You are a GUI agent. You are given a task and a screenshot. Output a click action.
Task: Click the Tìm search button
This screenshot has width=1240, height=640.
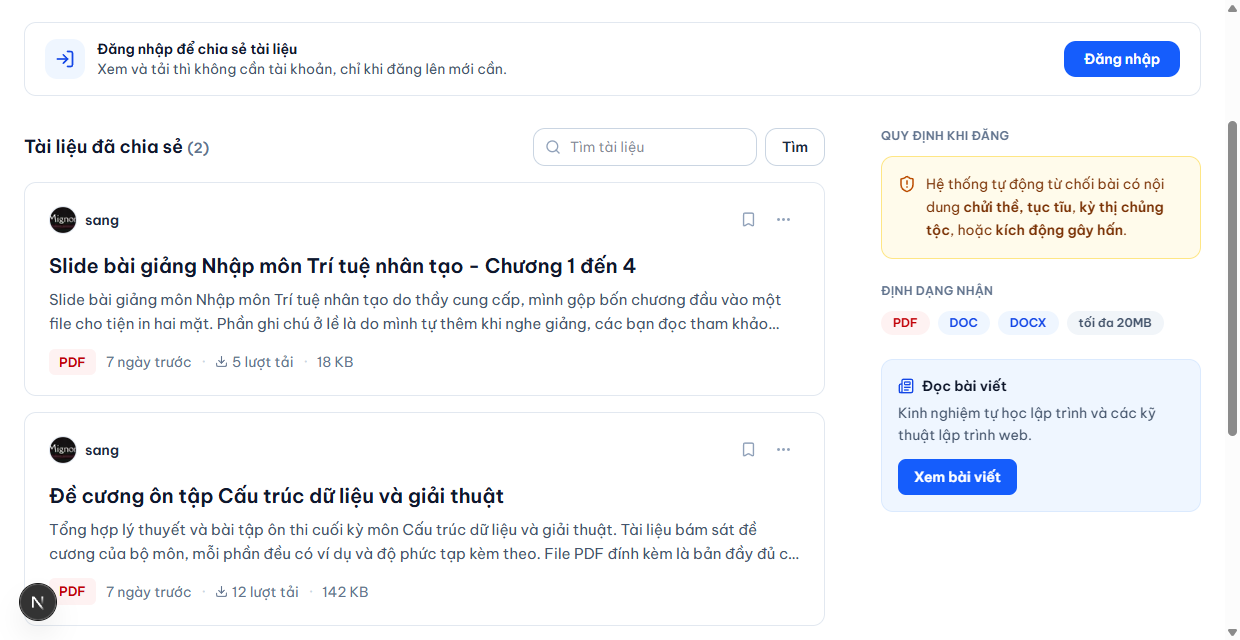pos(795,147)
